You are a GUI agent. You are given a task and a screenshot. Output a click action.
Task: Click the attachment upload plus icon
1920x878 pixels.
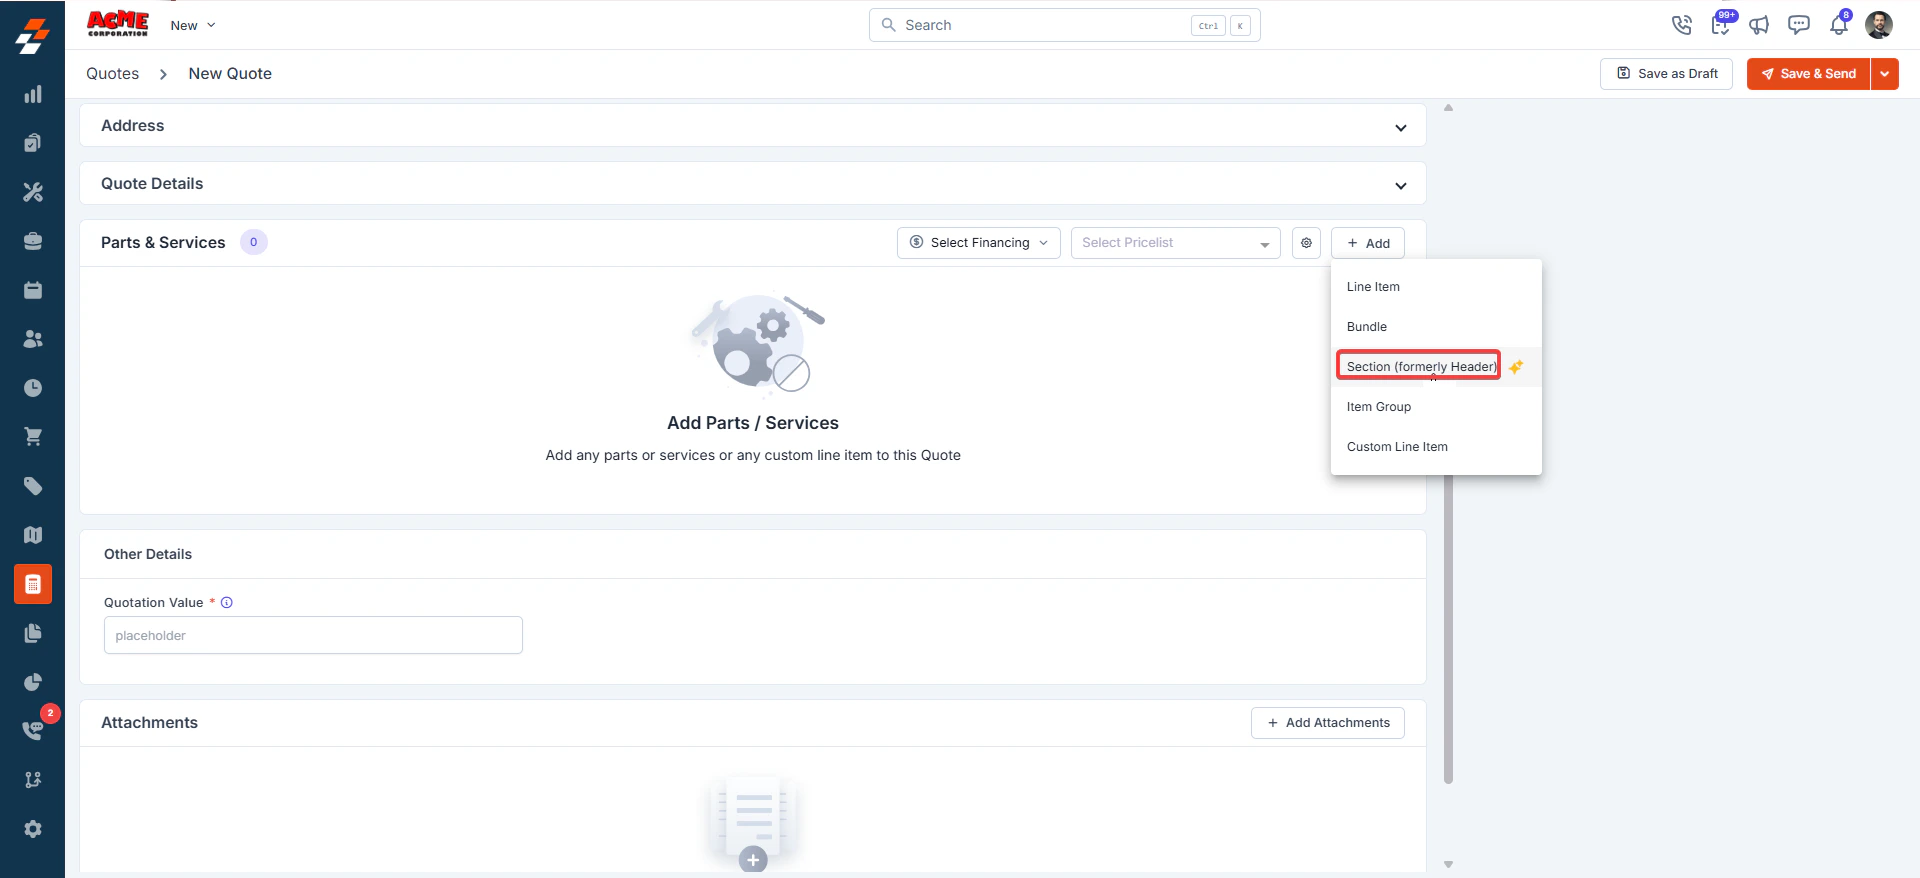753,859
